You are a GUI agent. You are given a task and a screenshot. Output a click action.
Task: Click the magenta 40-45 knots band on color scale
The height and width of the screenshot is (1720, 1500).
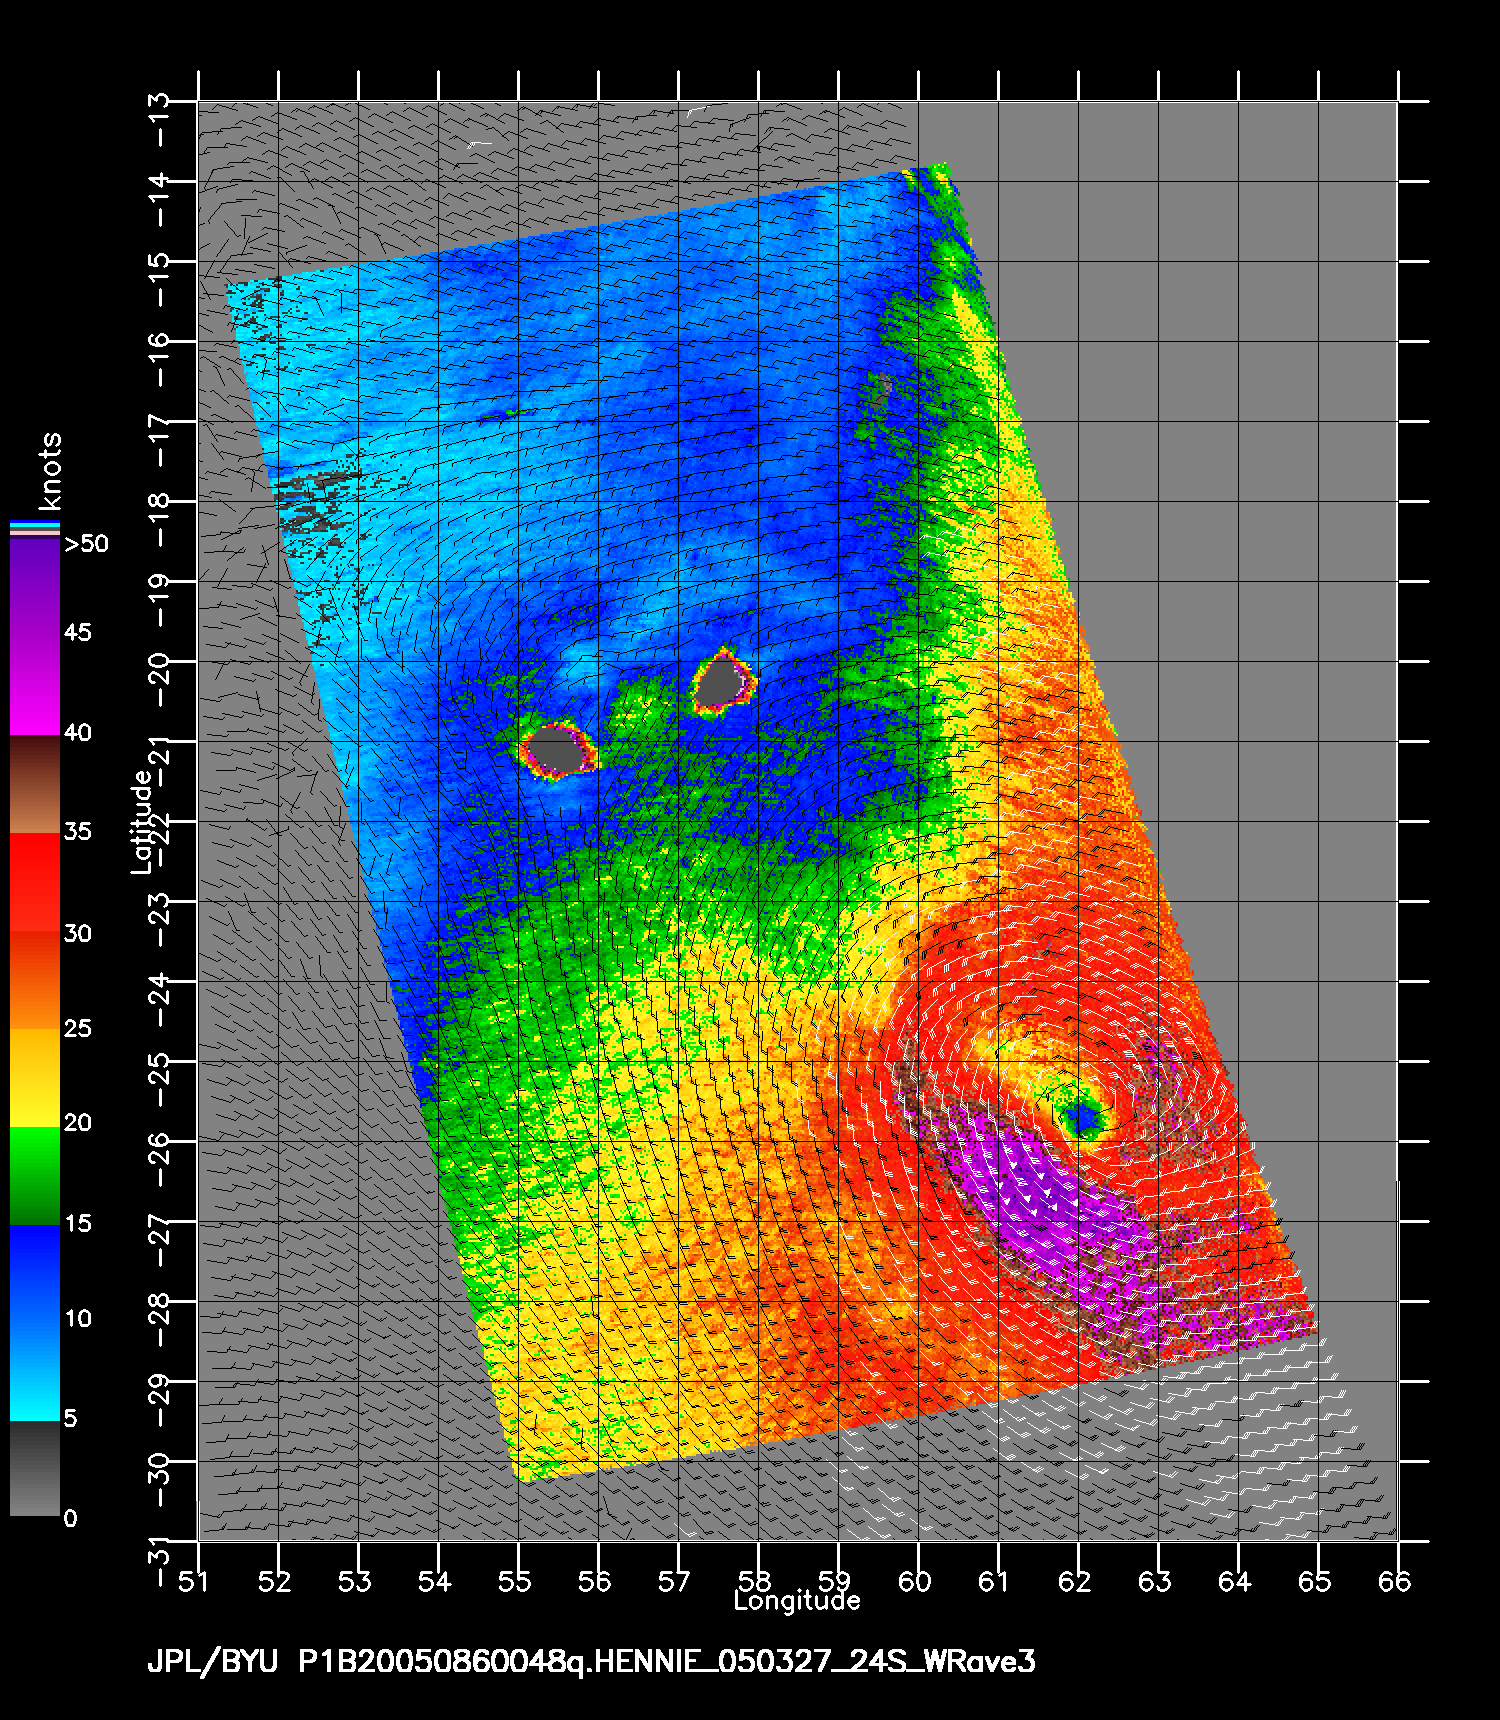click(x=35, y=686)
